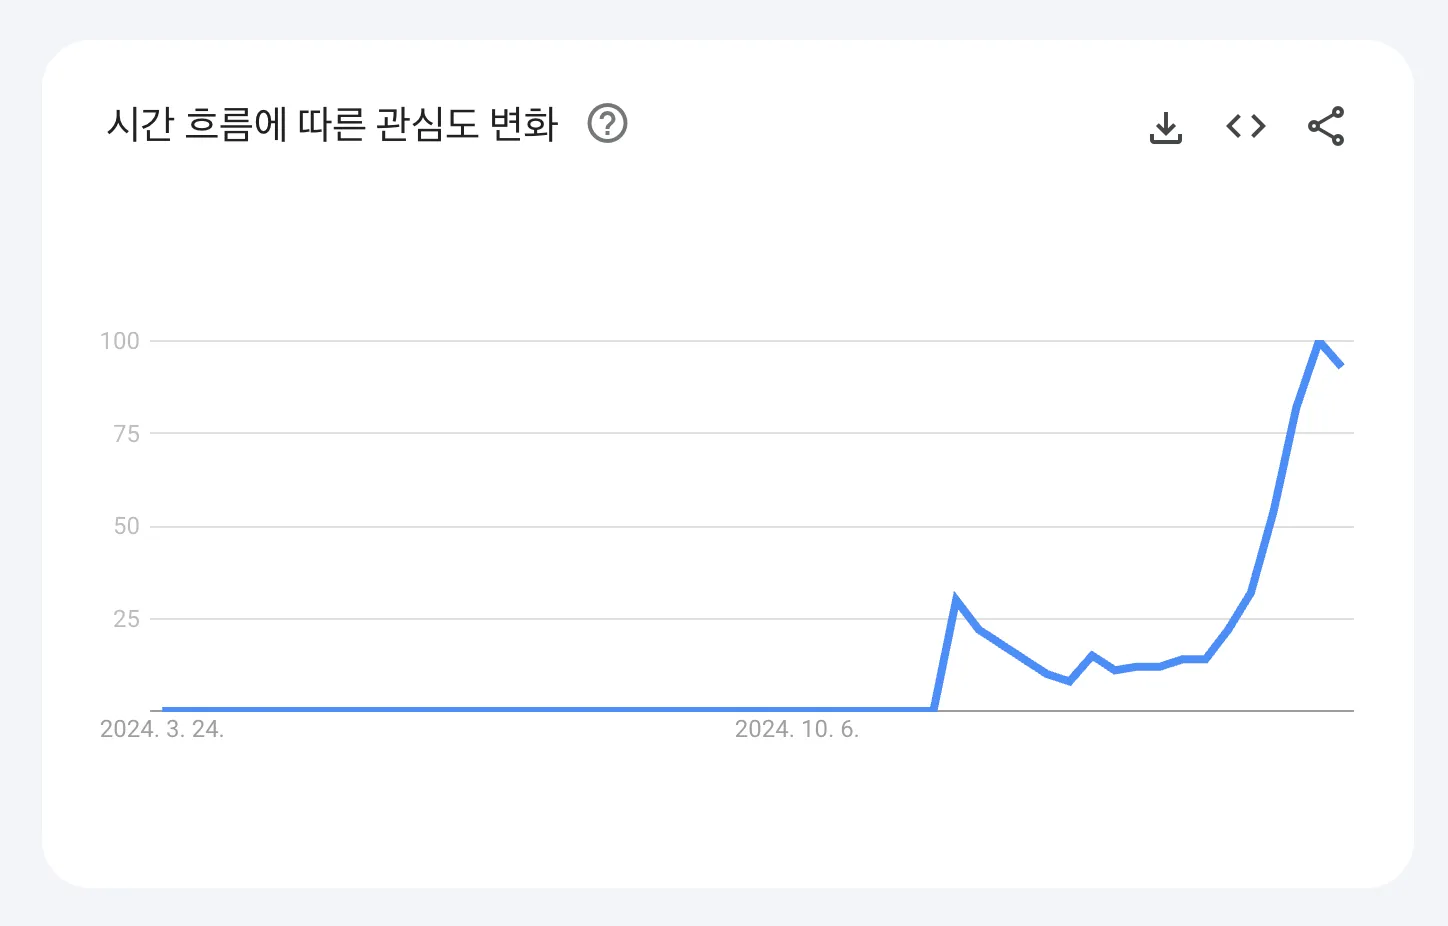
Task: Download the chart data as CSV
Action: (x=1166, y=127)
